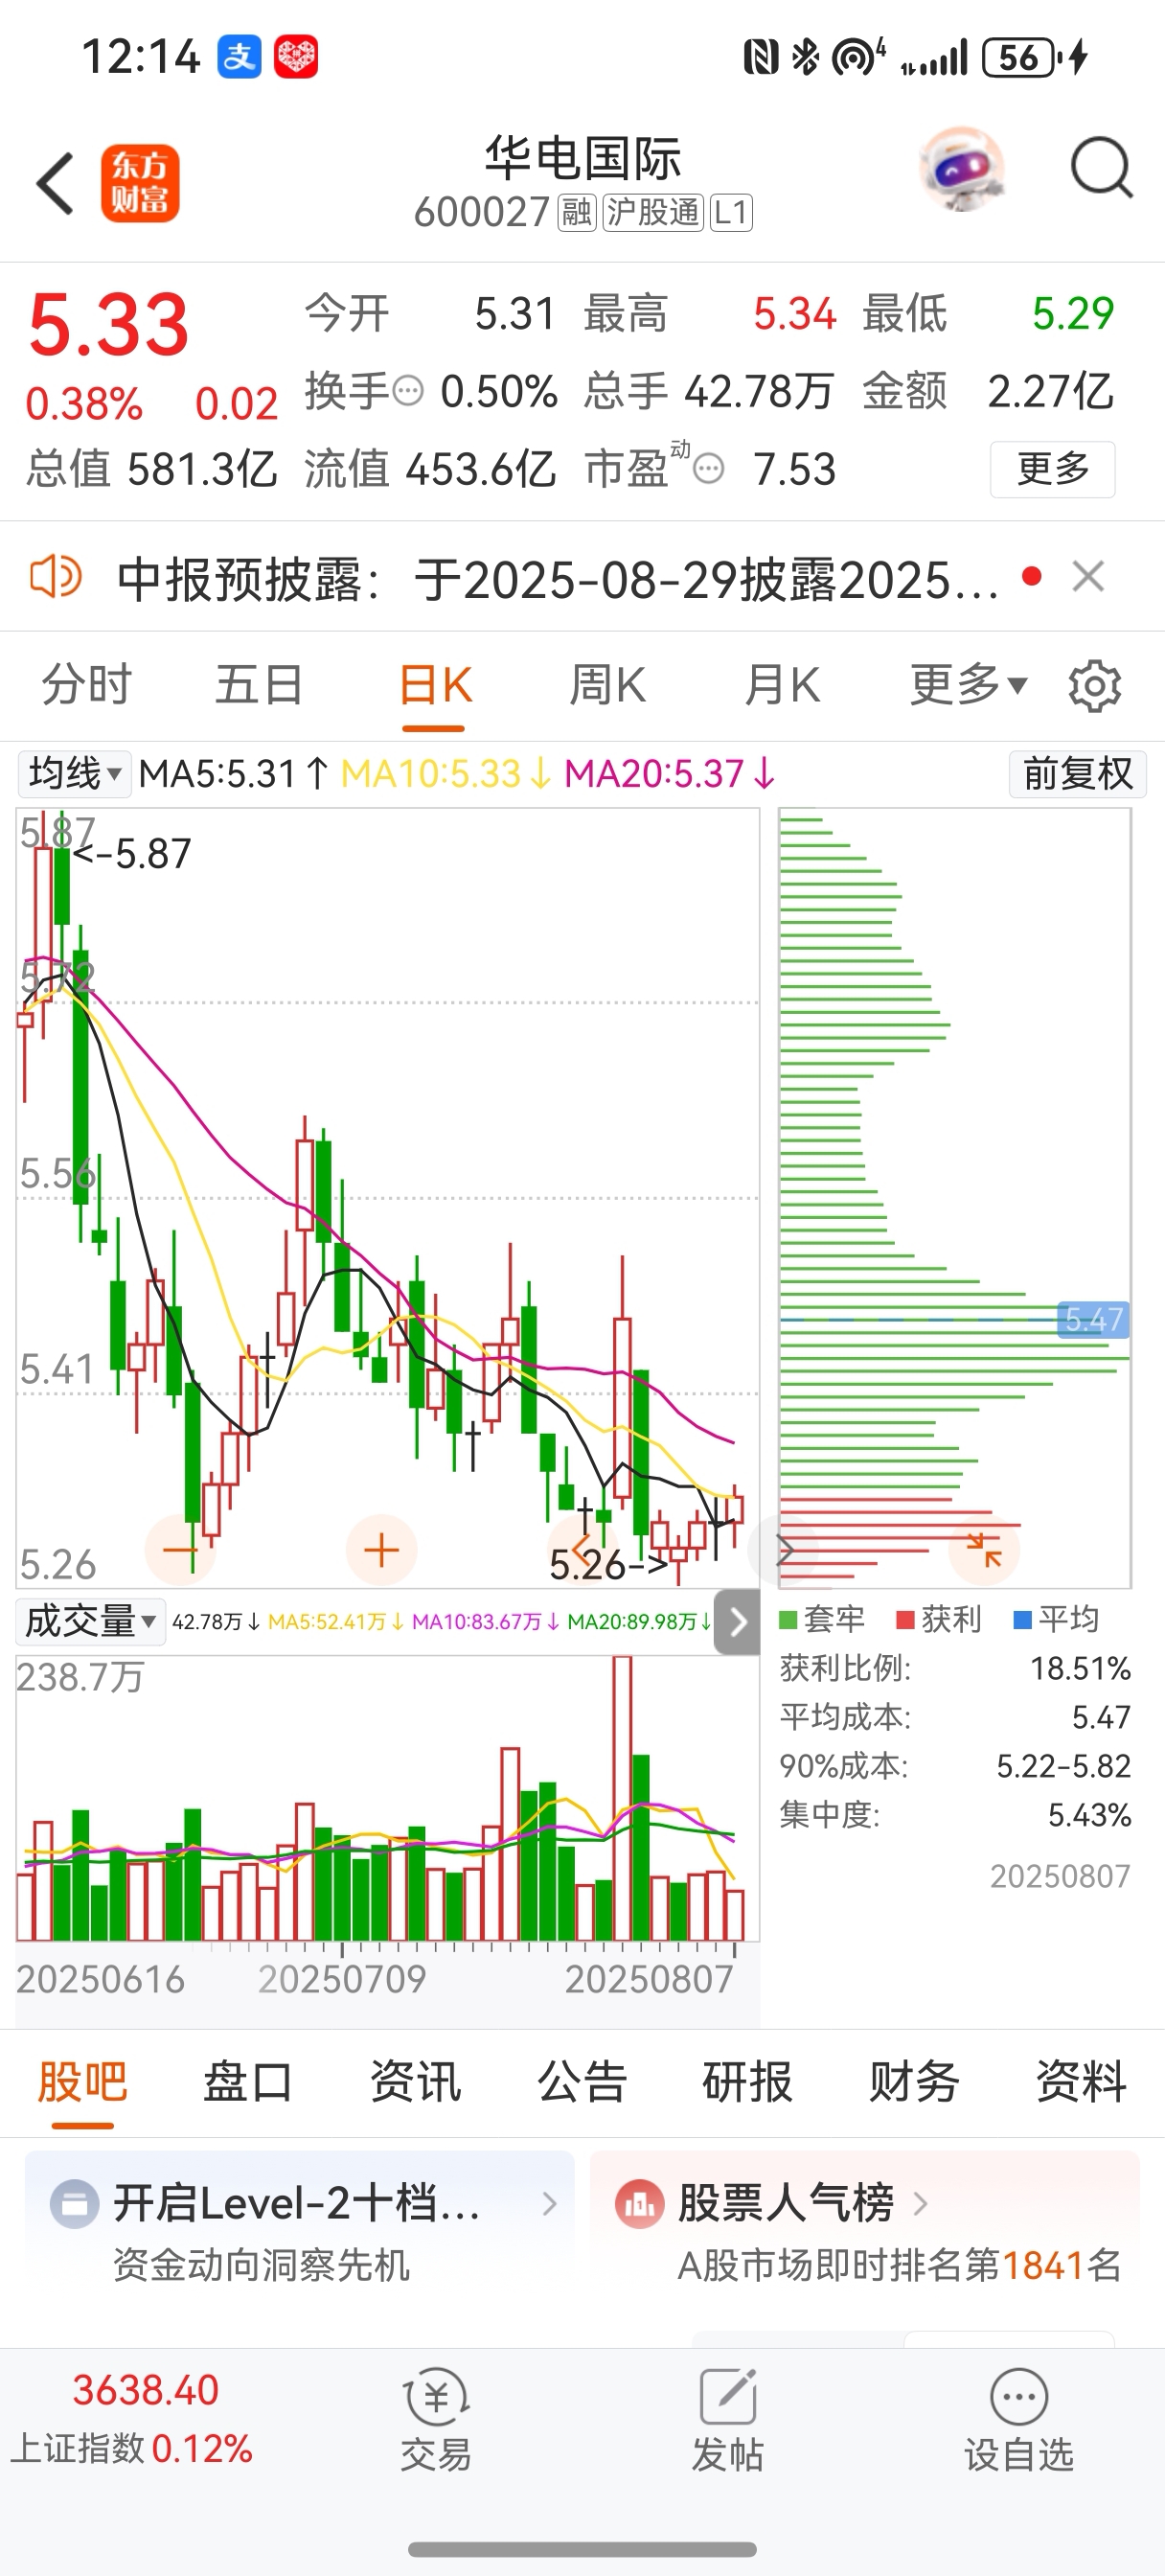1165x2576 pixels.
Task: Tap A股市场即时排名第1841名 text
Action: [900, 2266]
